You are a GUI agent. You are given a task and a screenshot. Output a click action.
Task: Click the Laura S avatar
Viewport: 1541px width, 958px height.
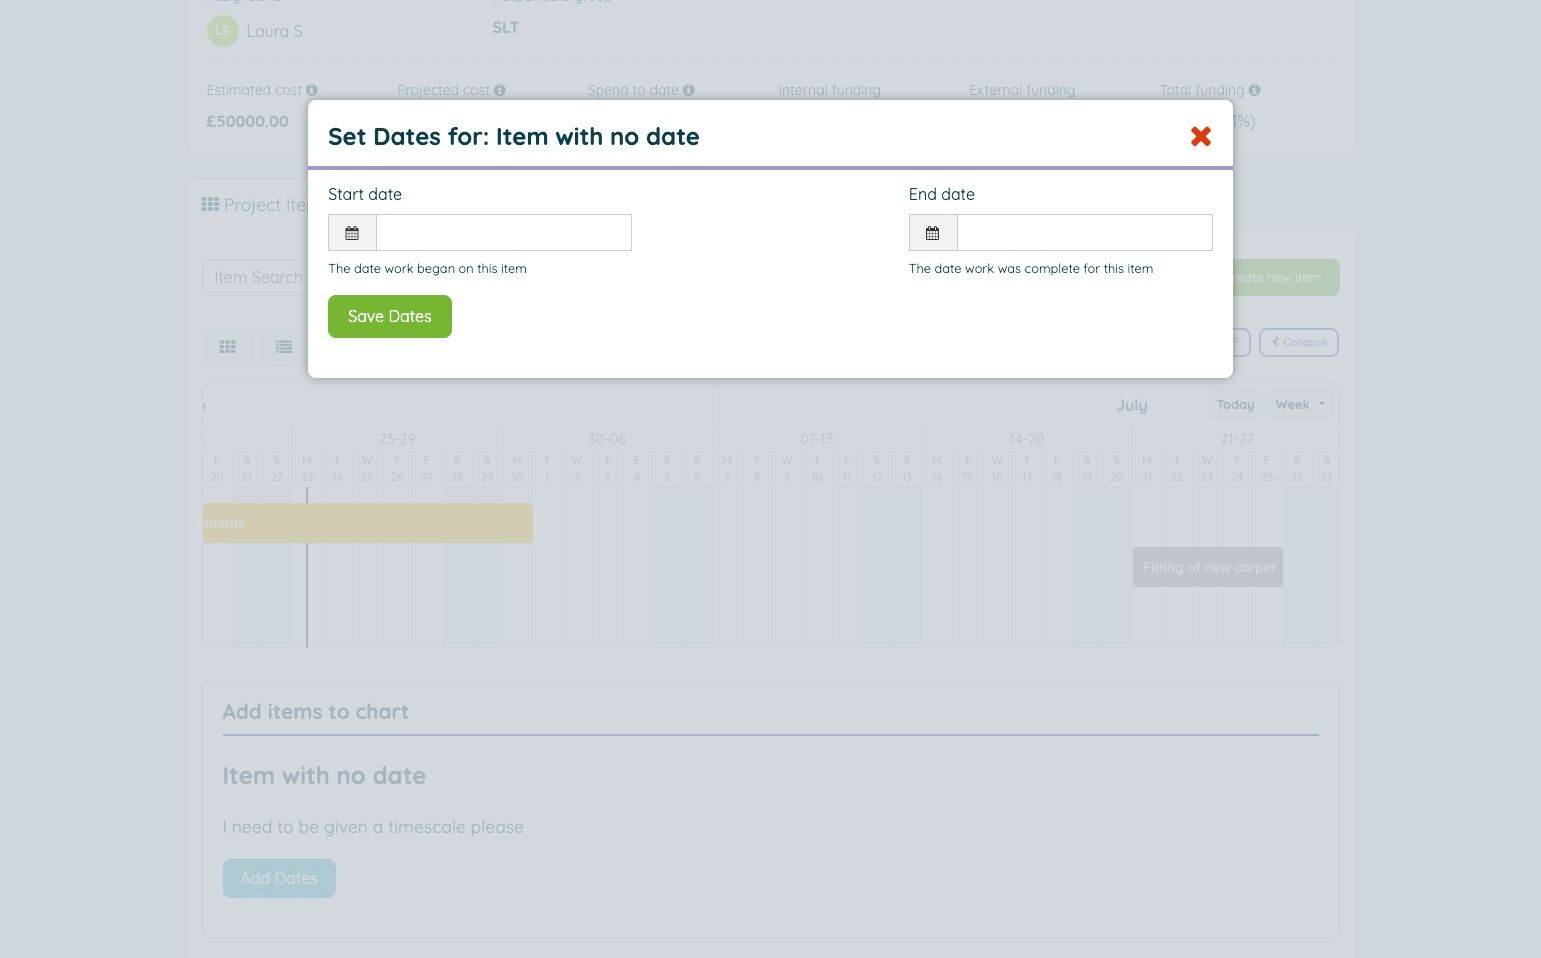coord(222,31)
